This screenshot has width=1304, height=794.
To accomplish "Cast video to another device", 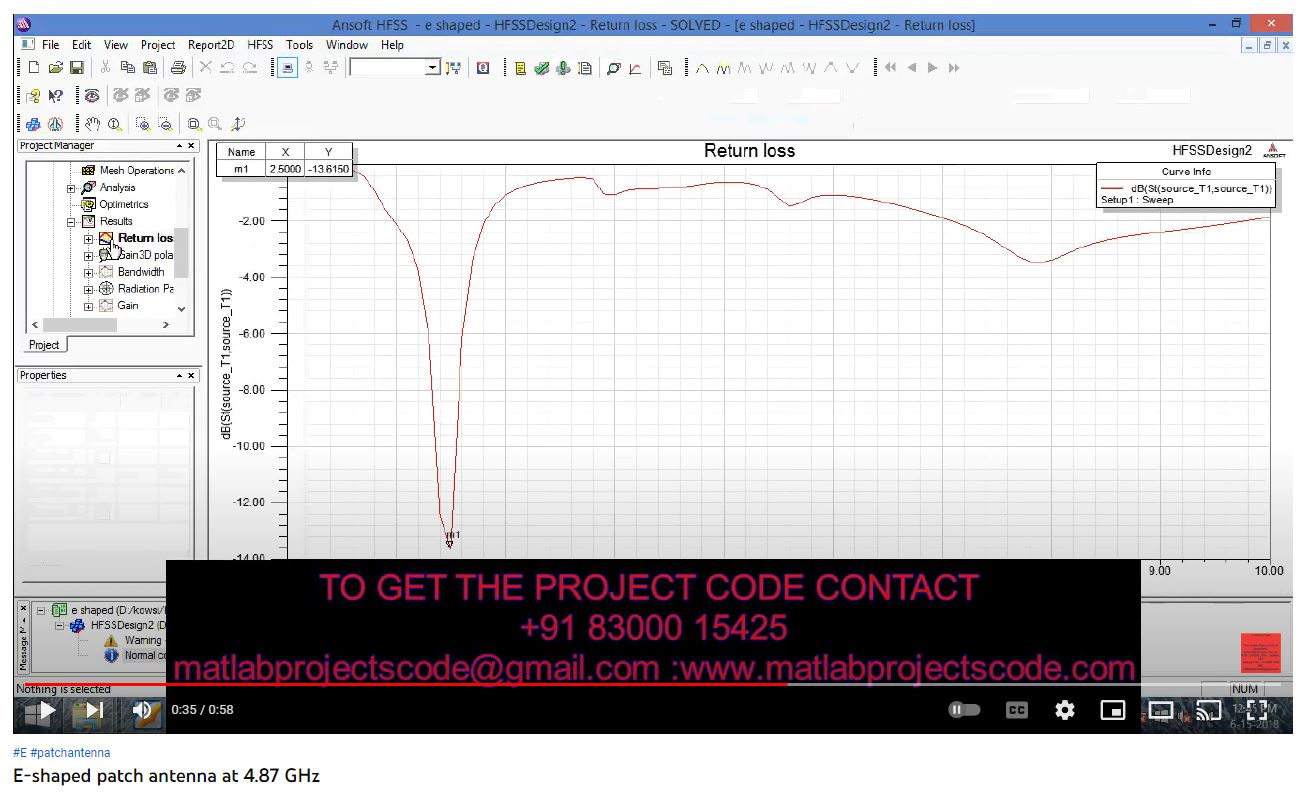I will click(x=1209, y=709).
